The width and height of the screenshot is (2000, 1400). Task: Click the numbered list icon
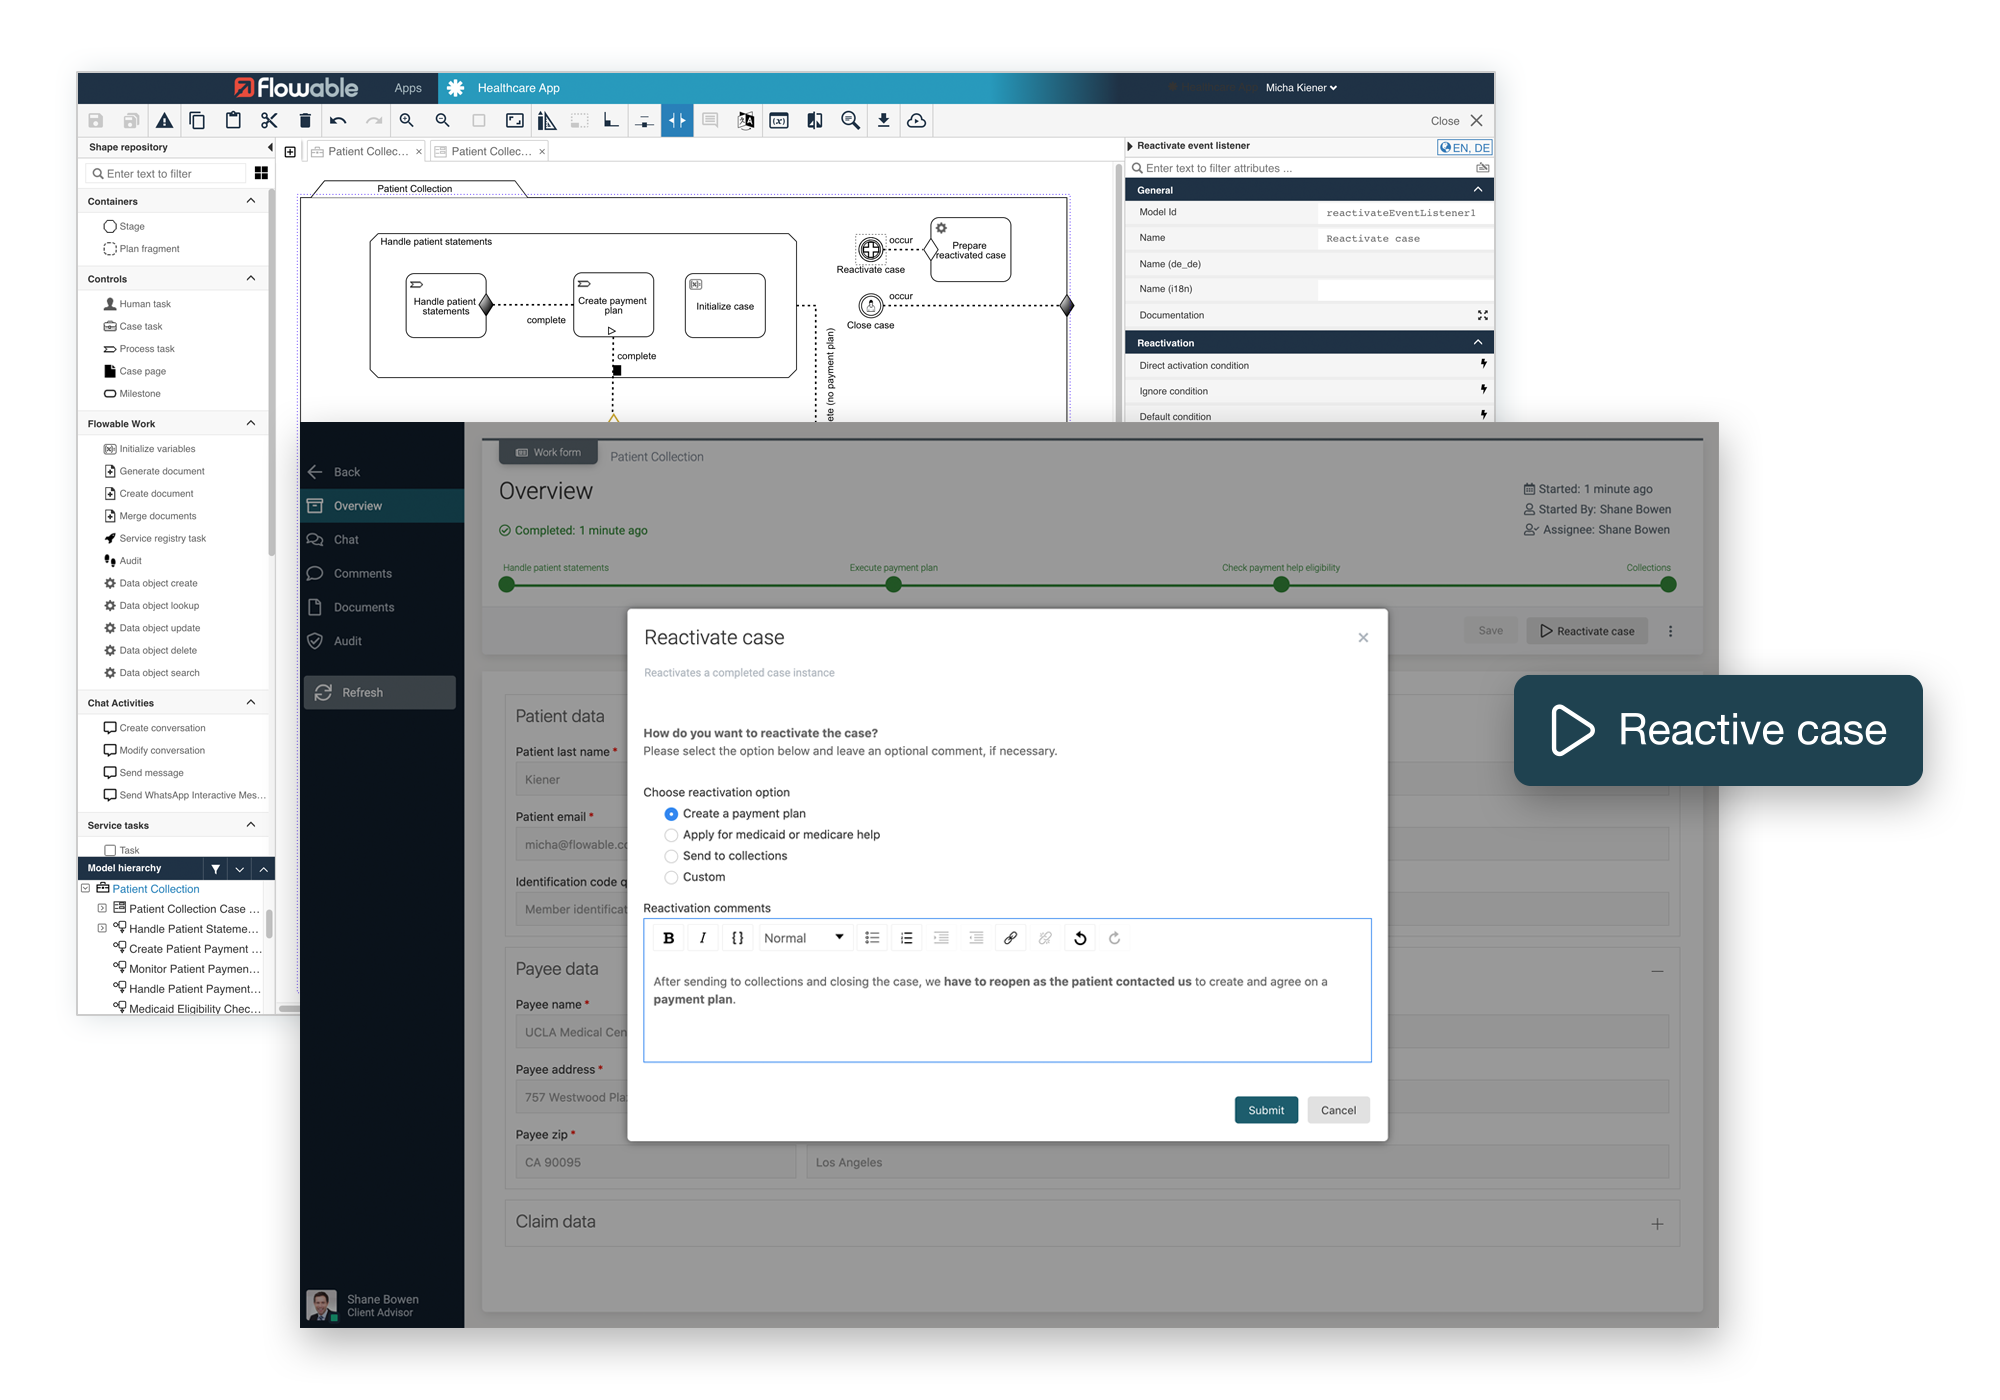pos(907,938)
